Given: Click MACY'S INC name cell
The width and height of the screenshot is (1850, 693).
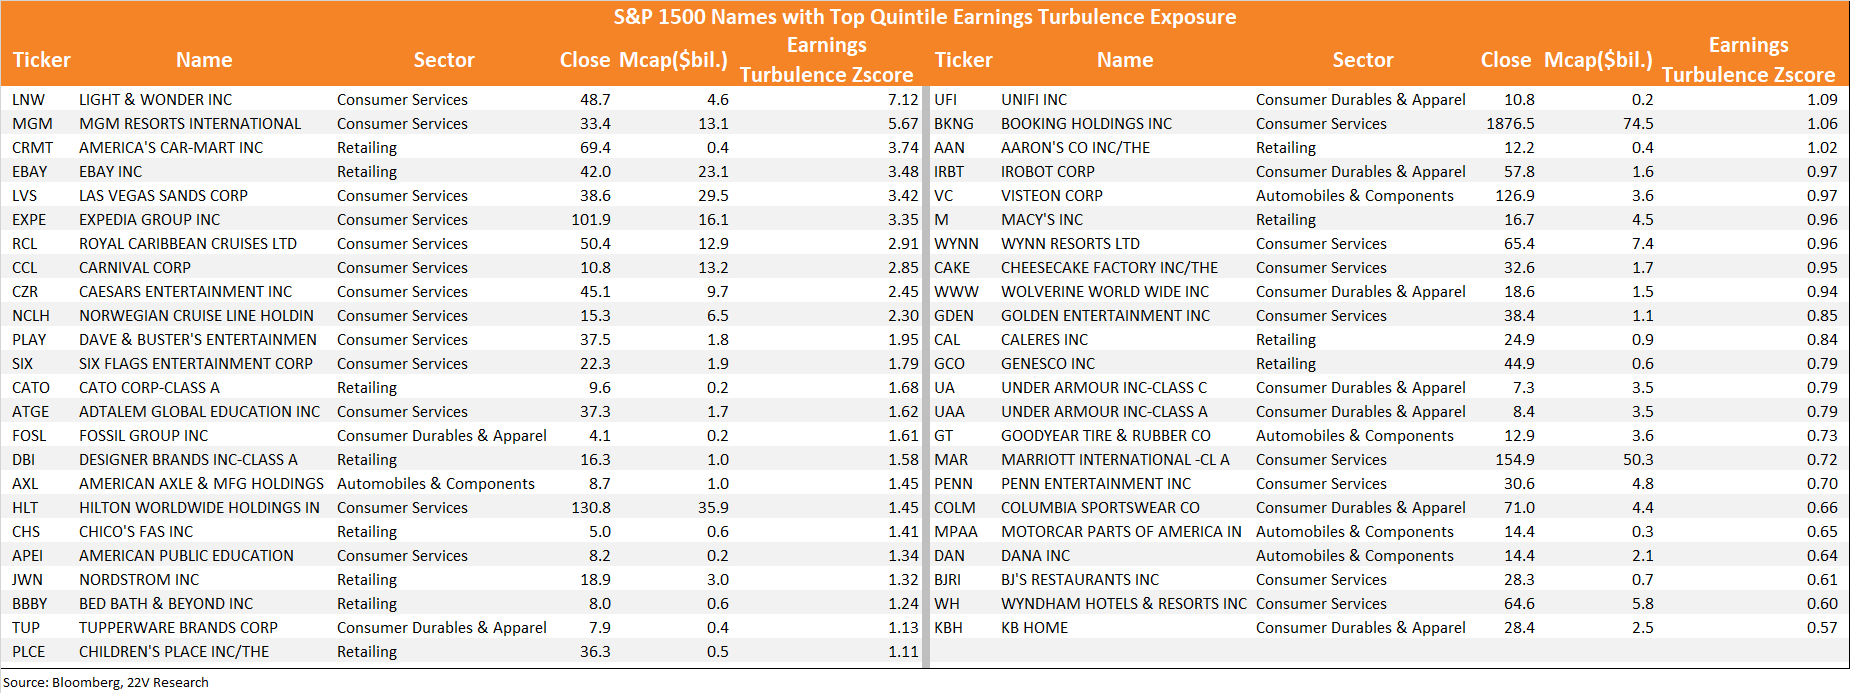Looking at the screenshot, I should tap(1042, 220).
